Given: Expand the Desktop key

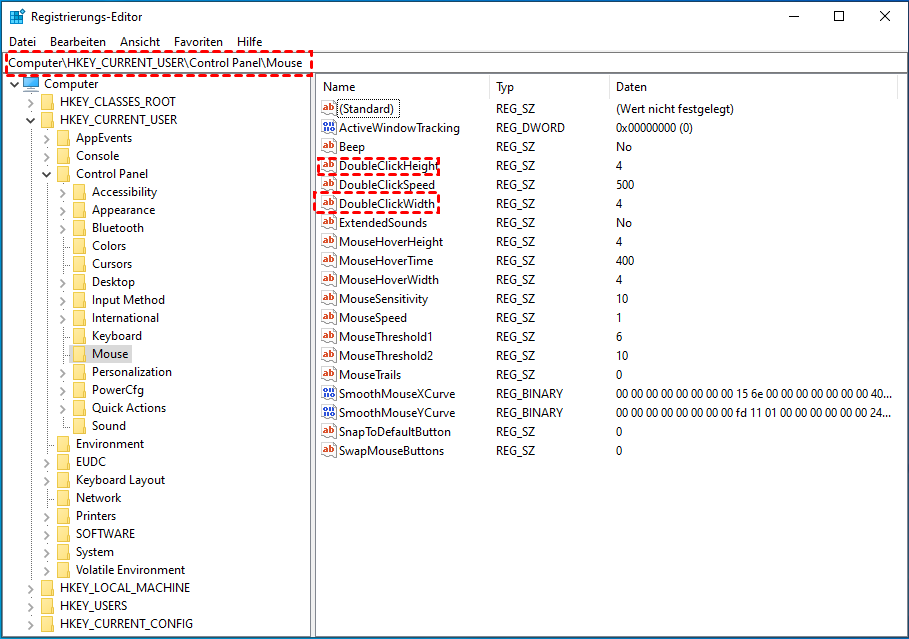Looking at the screenshot, I should (x=63, y=282).
